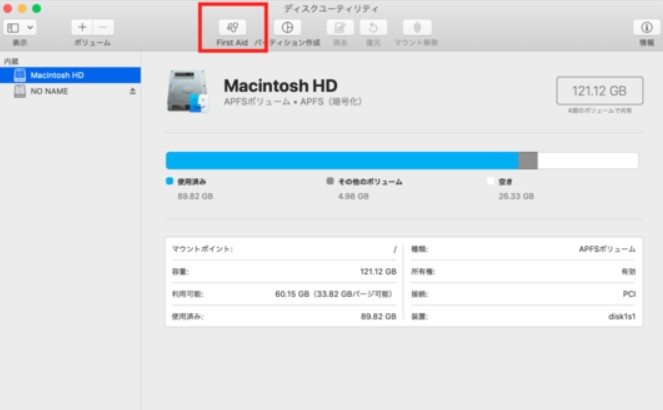This screenshot has height=410, width=663.
Task: Click the 26.33 GB free space value
Action: (516, 196)
